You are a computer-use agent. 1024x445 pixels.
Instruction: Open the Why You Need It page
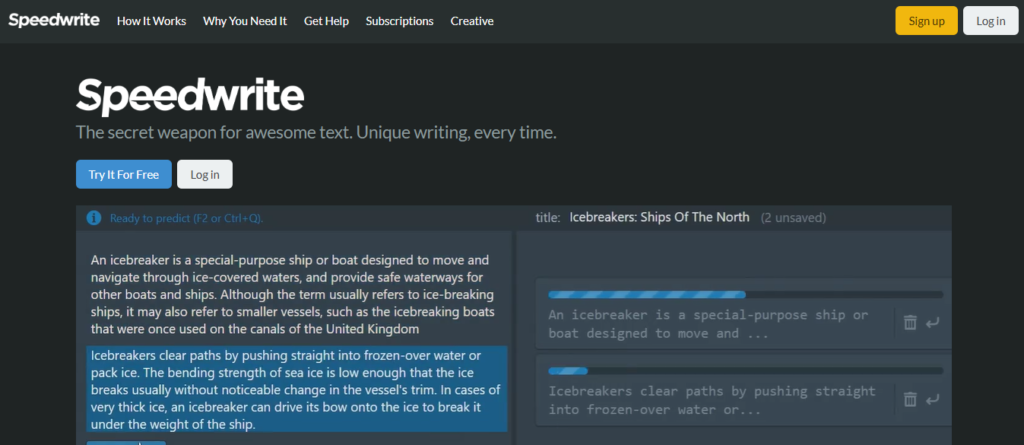click(x=245, y=21)
